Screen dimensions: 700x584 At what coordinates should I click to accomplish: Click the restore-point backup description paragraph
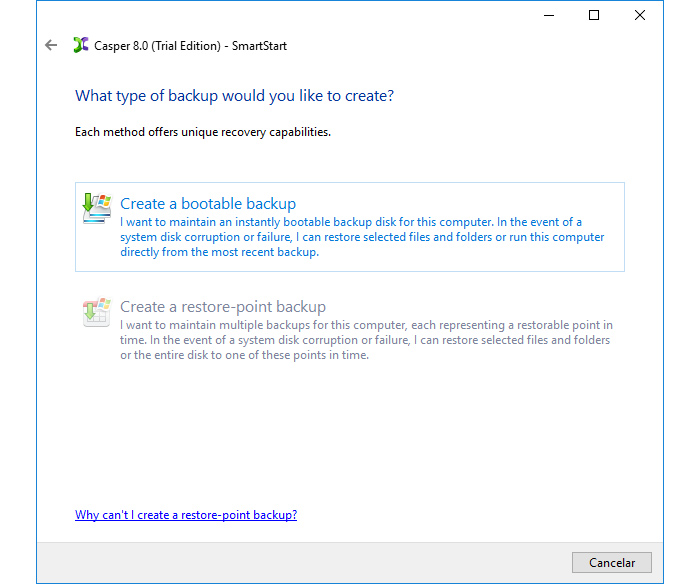click(x=365, y=340)
